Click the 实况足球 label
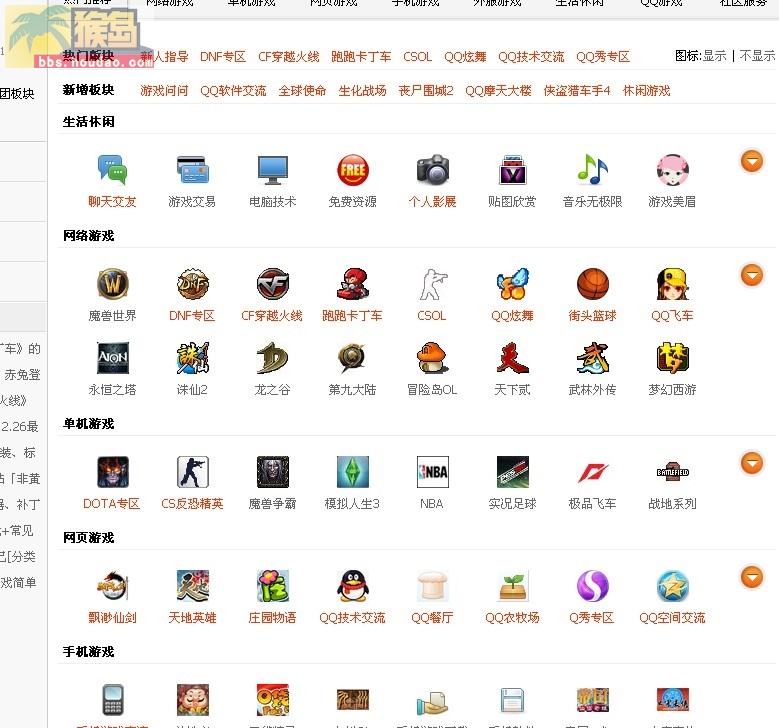 [512, 503]
